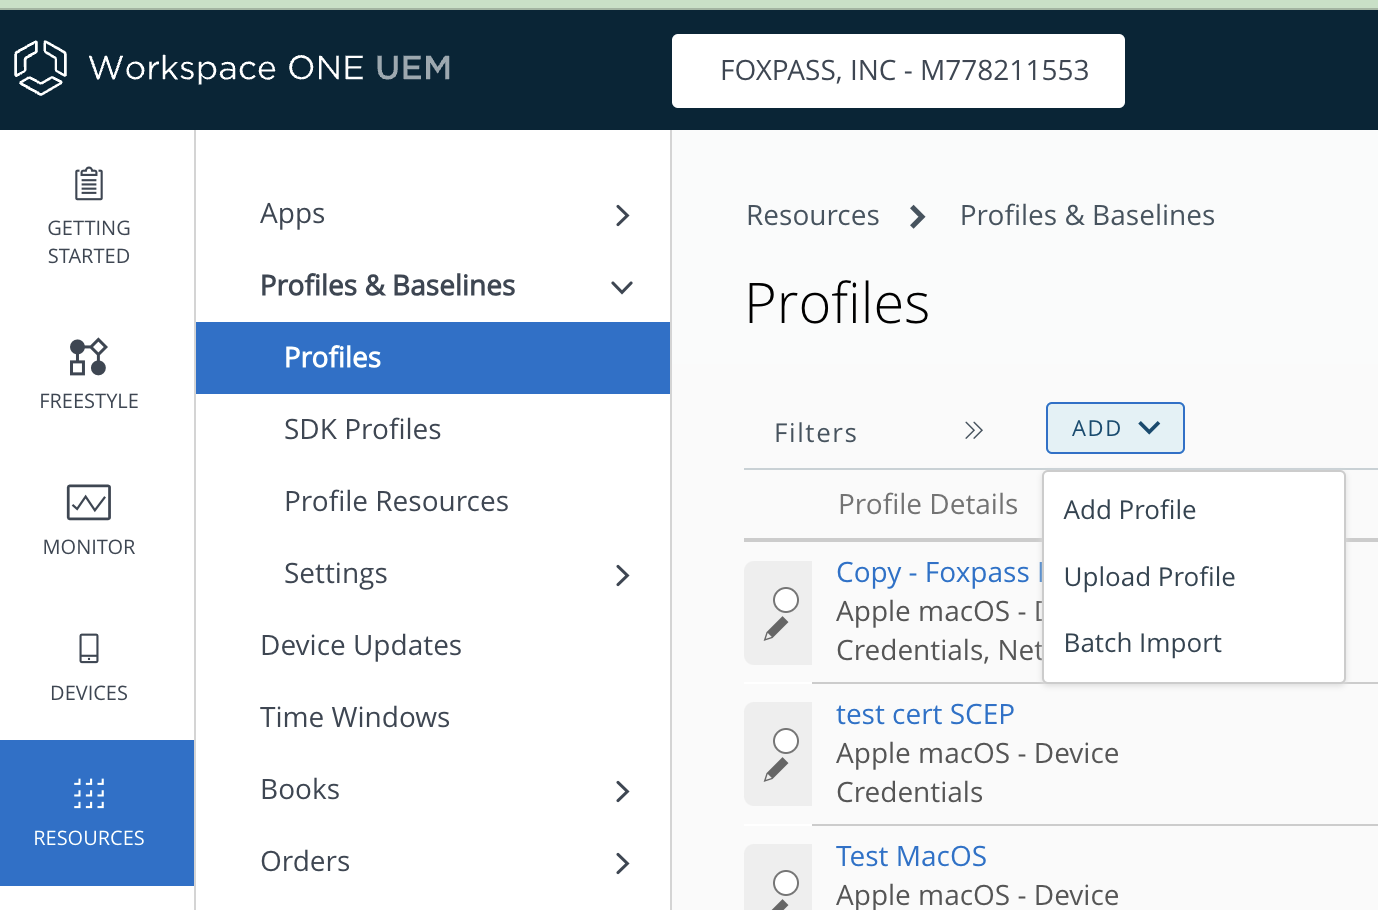Expand the Books submenu chevron
Viewport: 1378px width, 910px height.
[622, 791]
